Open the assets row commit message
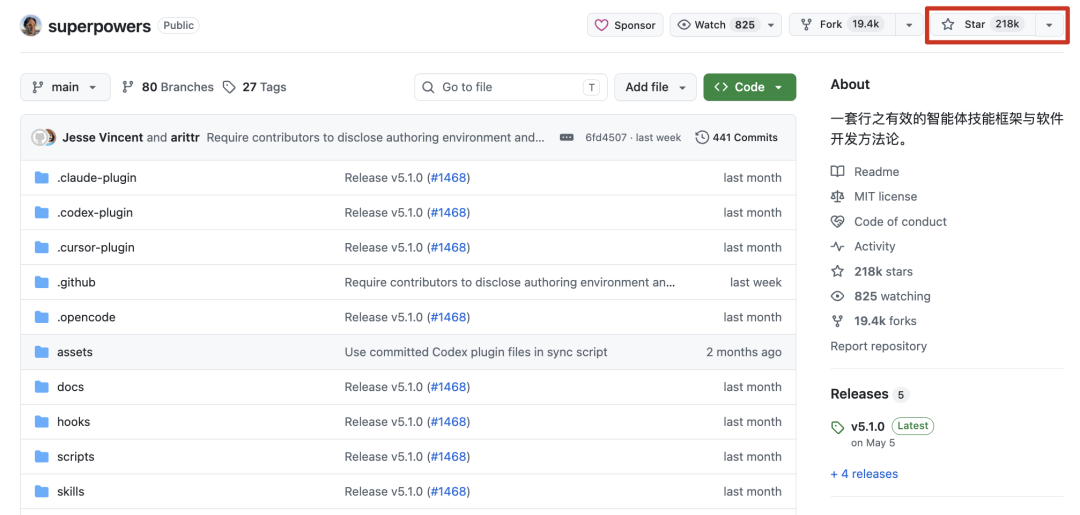Image resolution: width=1080 pixels, height=515 pixels. pyautogui.click(x=476, y=352)
